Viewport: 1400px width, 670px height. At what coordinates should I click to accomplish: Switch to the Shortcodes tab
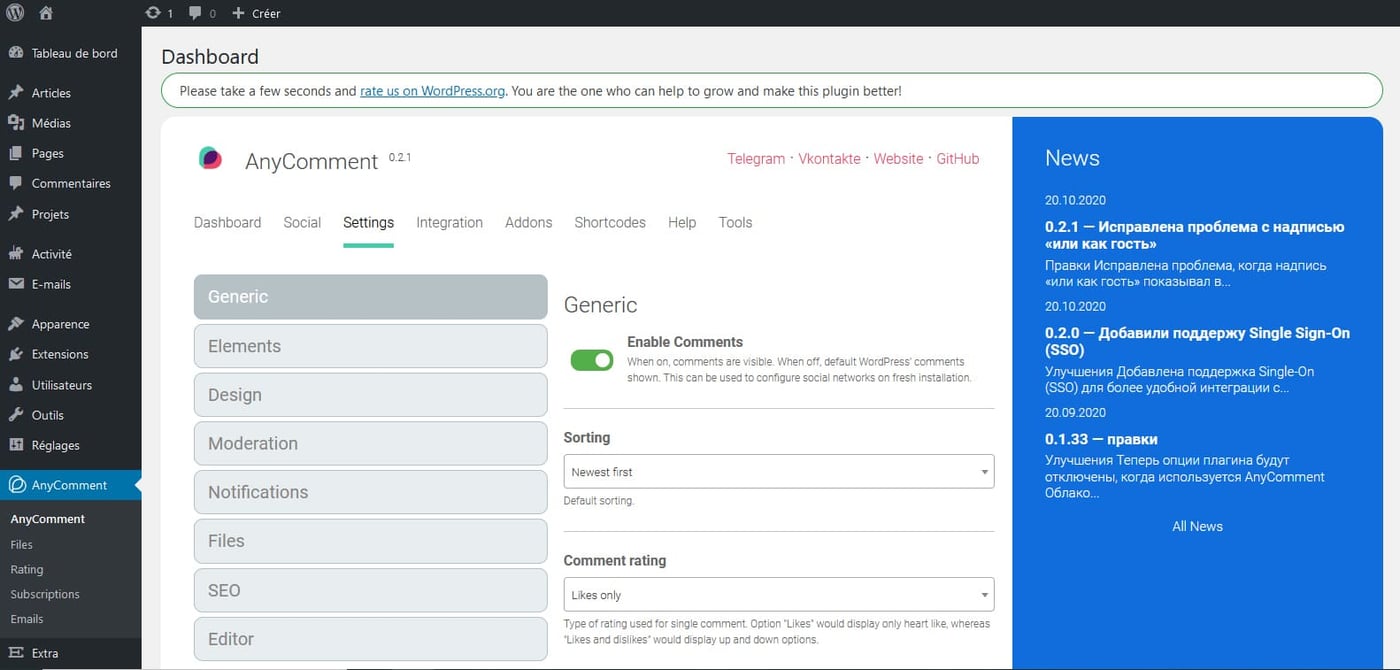pos(609,222)
